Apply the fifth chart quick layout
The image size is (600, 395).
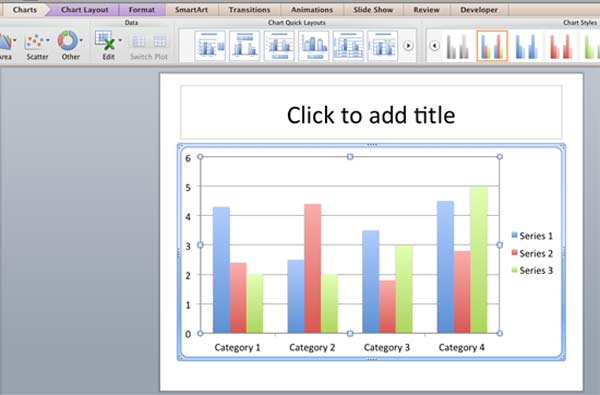[x=348, y=46]
